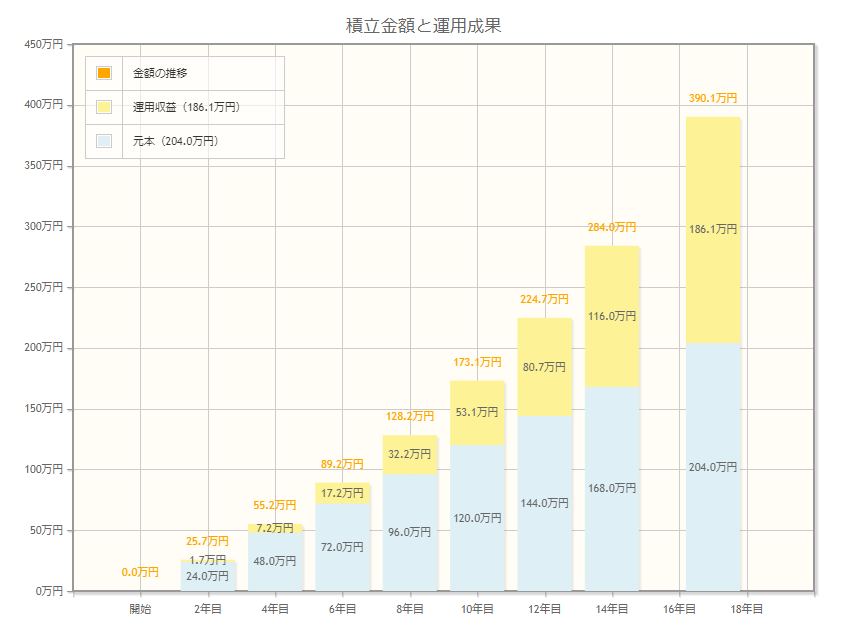Select the 80.7万円 yellow segment value
The image size is (853, 626).
pos(544,367)
